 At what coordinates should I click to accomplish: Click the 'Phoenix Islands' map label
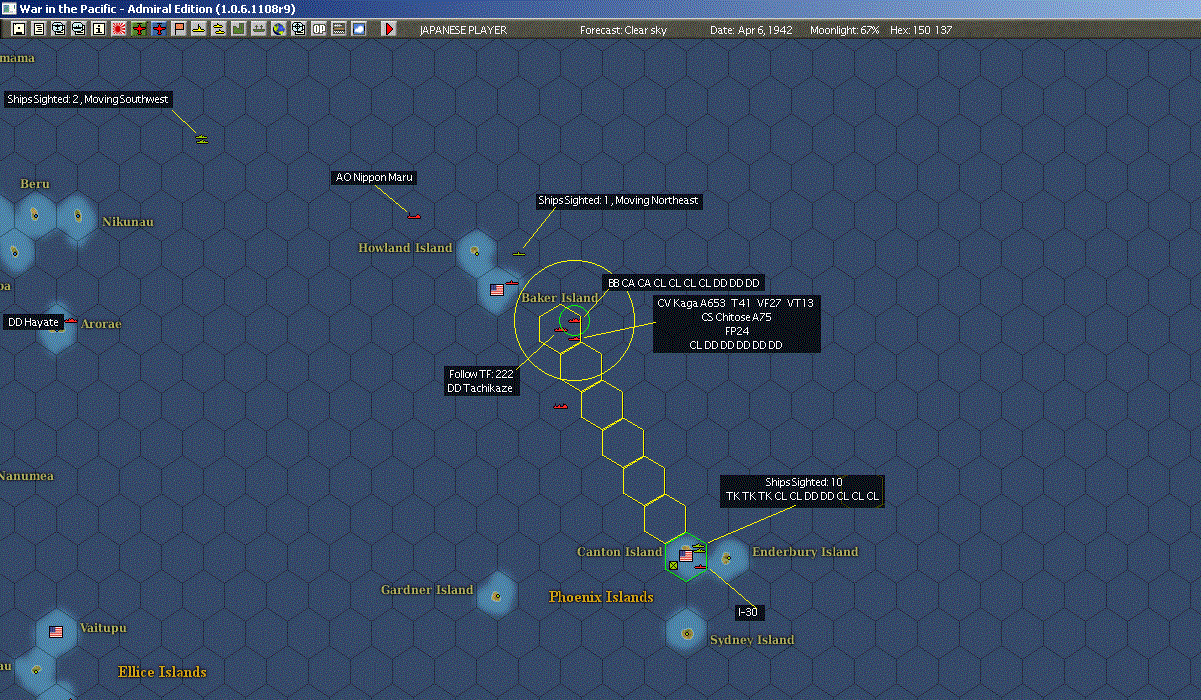tap(601, 597)
